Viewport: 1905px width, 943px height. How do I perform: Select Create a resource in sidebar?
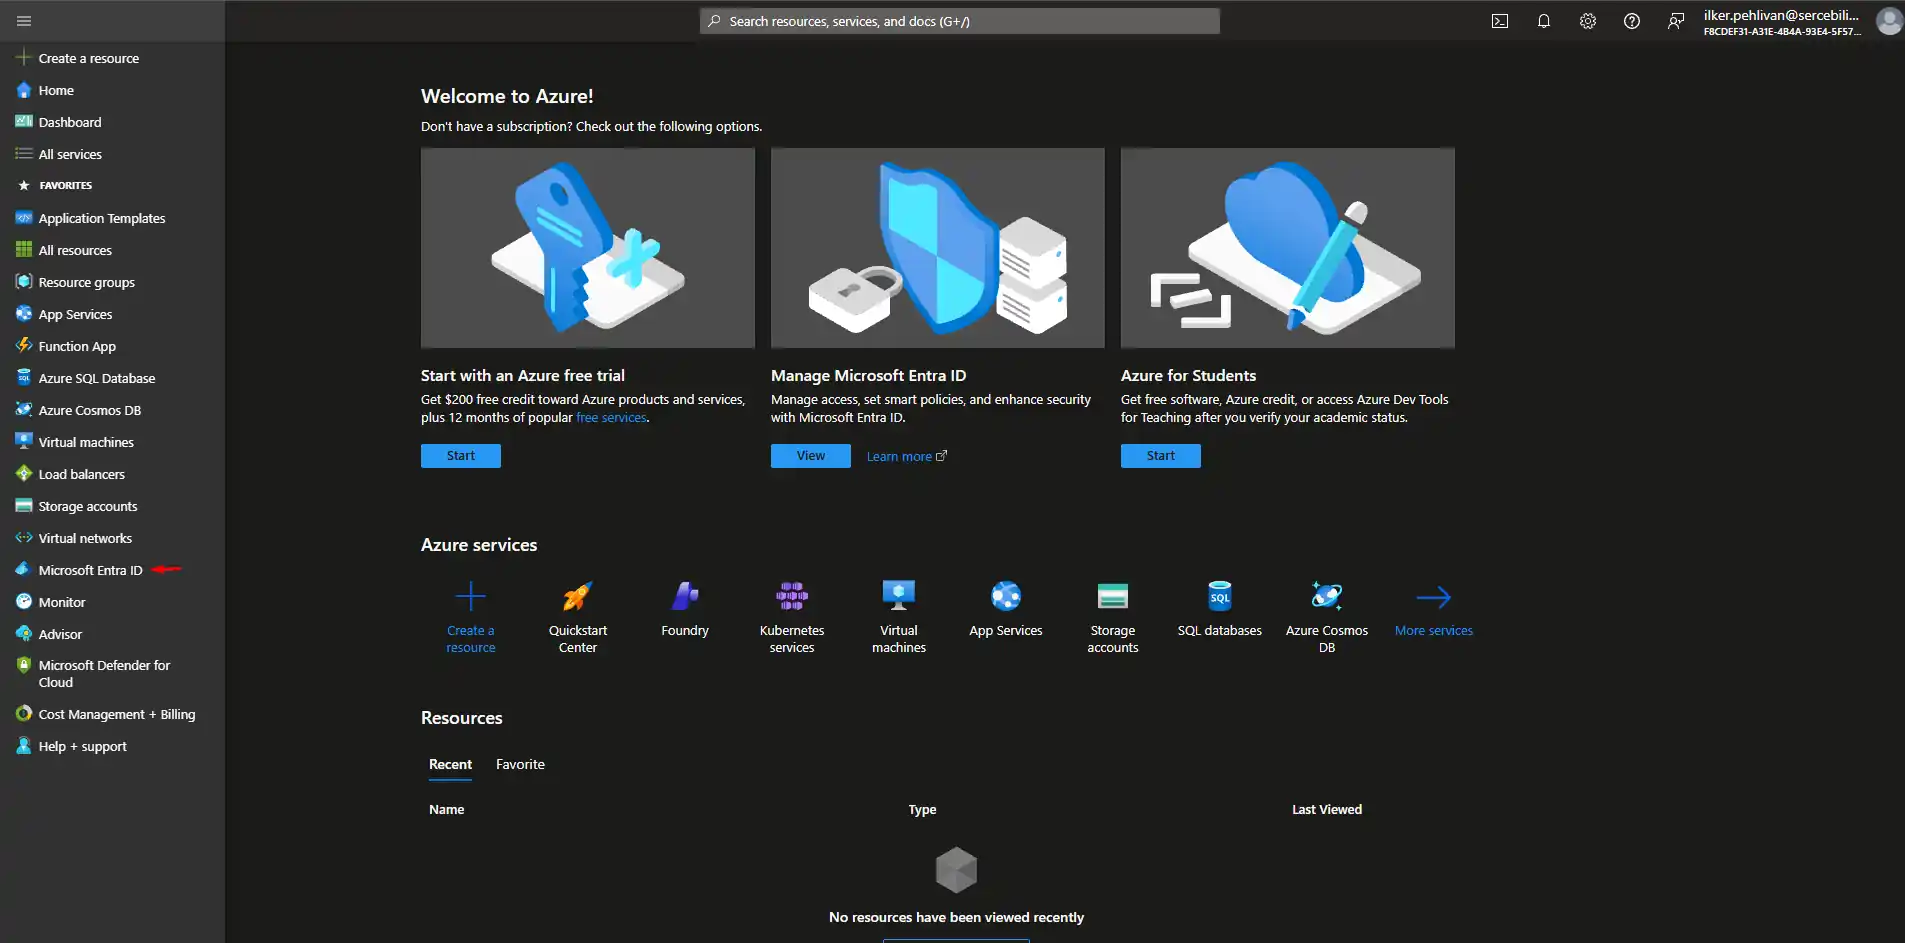click(x=88, y=58)
